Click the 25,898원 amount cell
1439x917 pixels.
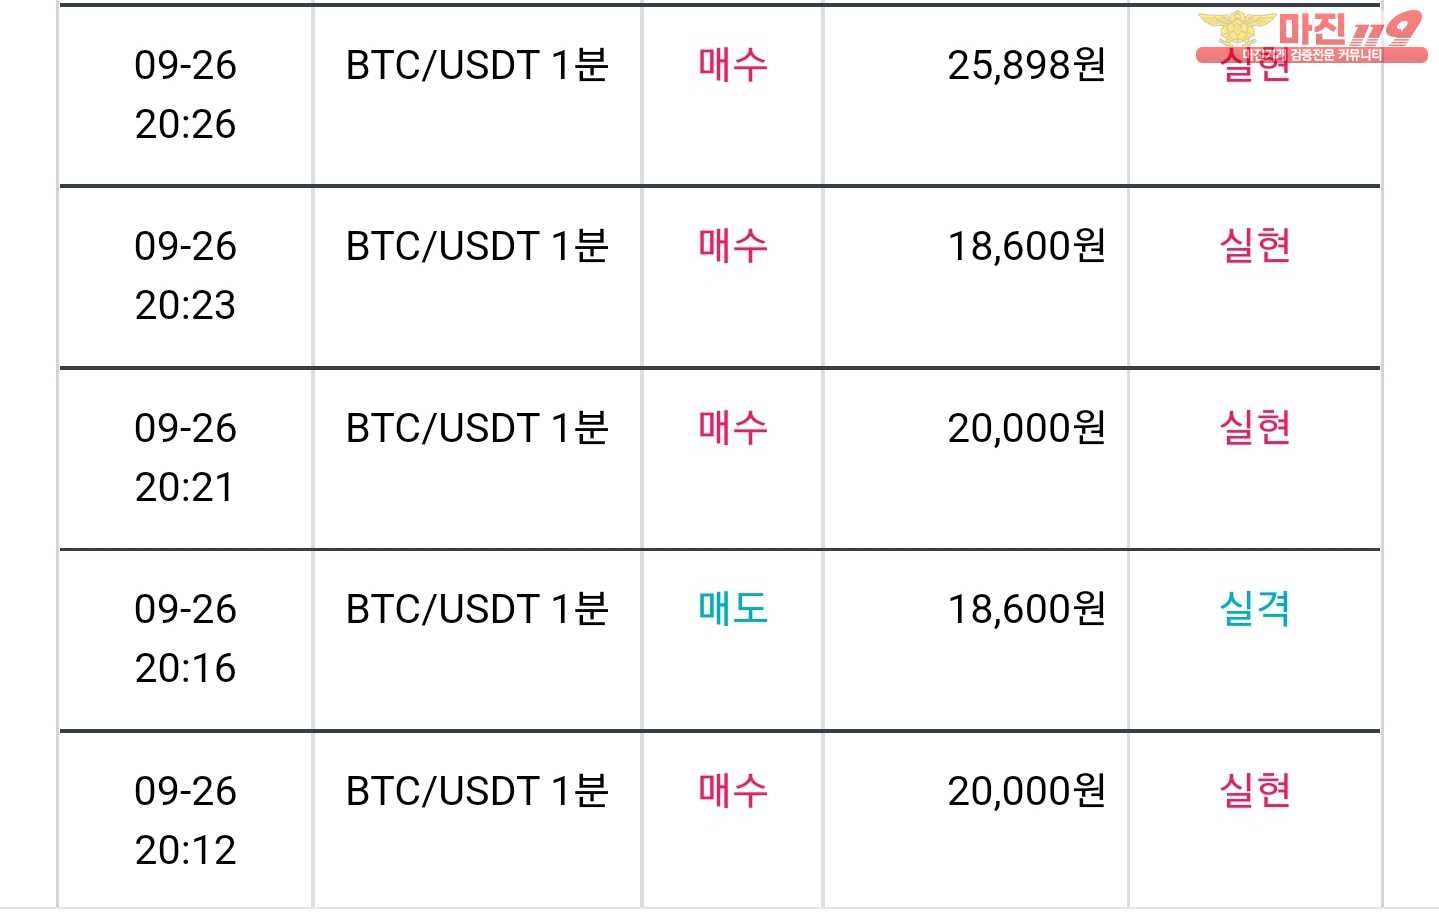point(1026,66)
